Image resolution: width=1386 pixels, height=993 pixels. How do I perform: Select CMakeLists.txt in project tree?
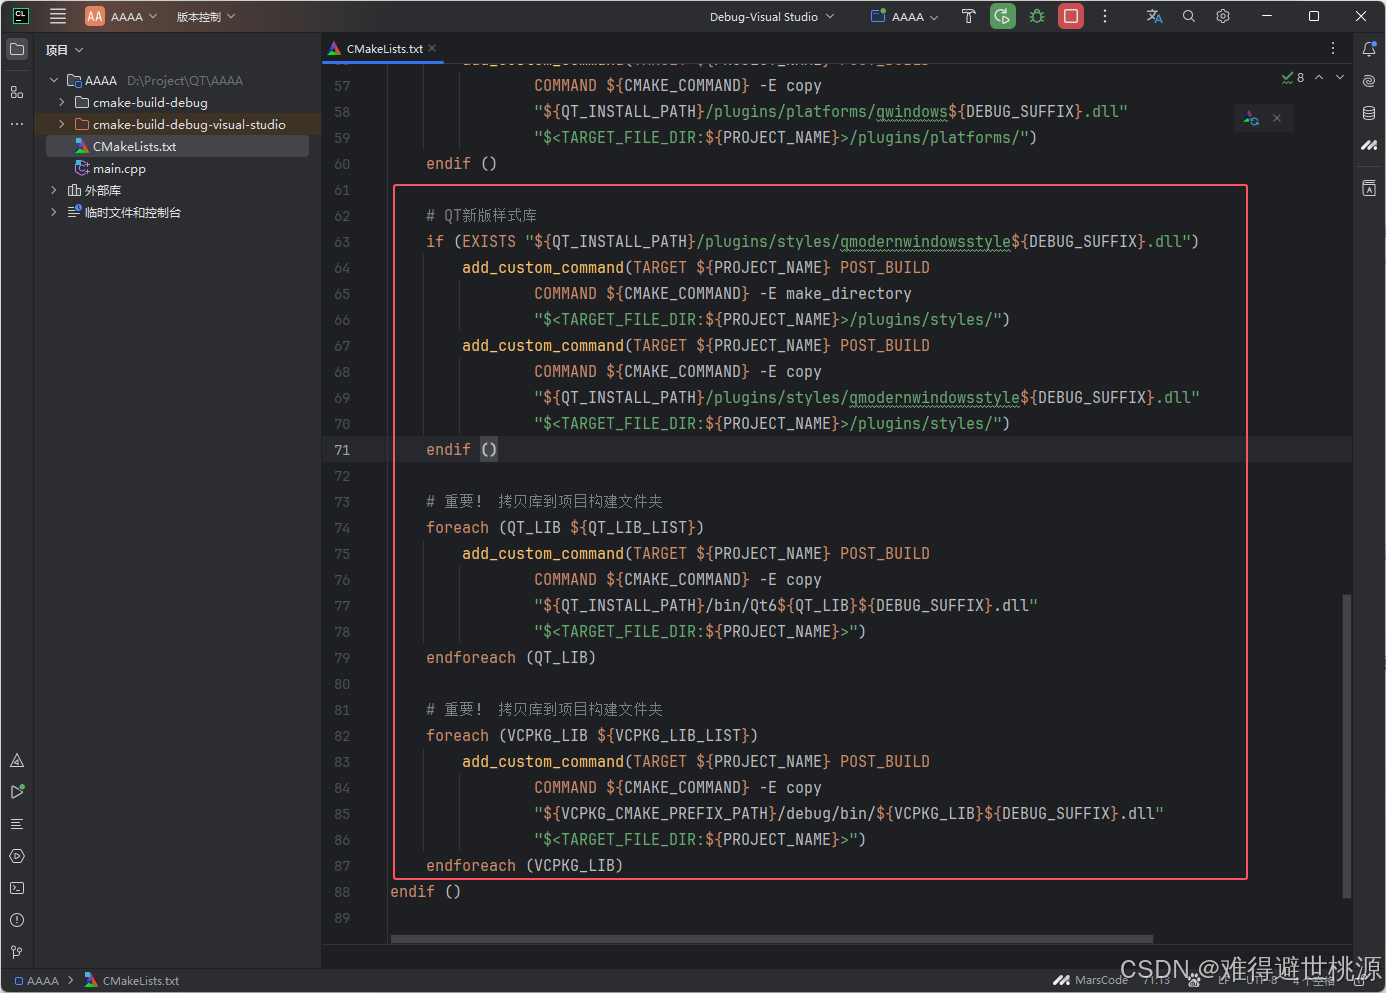click(x=177, y=146)
